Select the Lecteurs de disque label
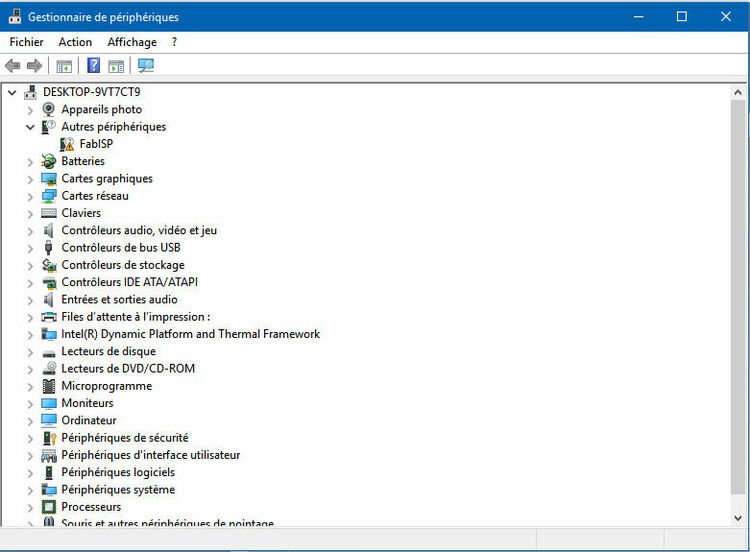The height and width of the screenshot is (552, 750). click(109, 351)
